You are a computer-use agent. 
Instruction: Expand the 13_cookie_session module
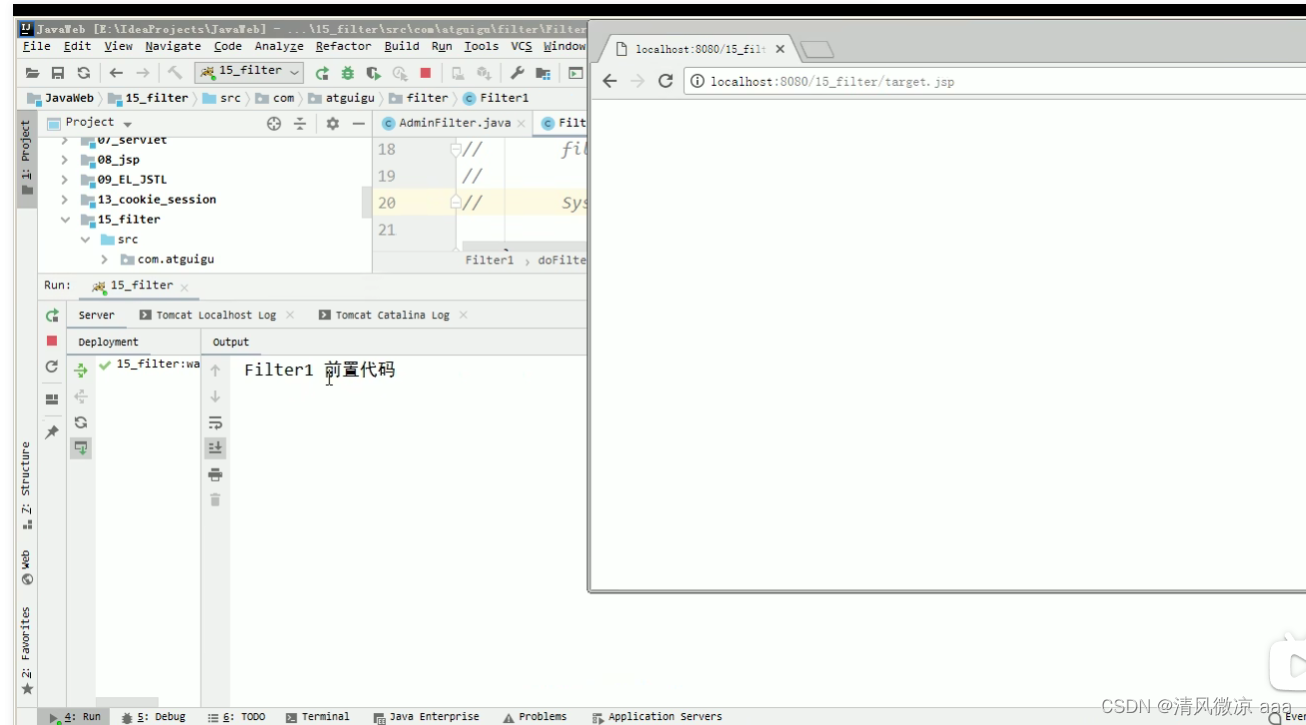(x=64, y=200)
